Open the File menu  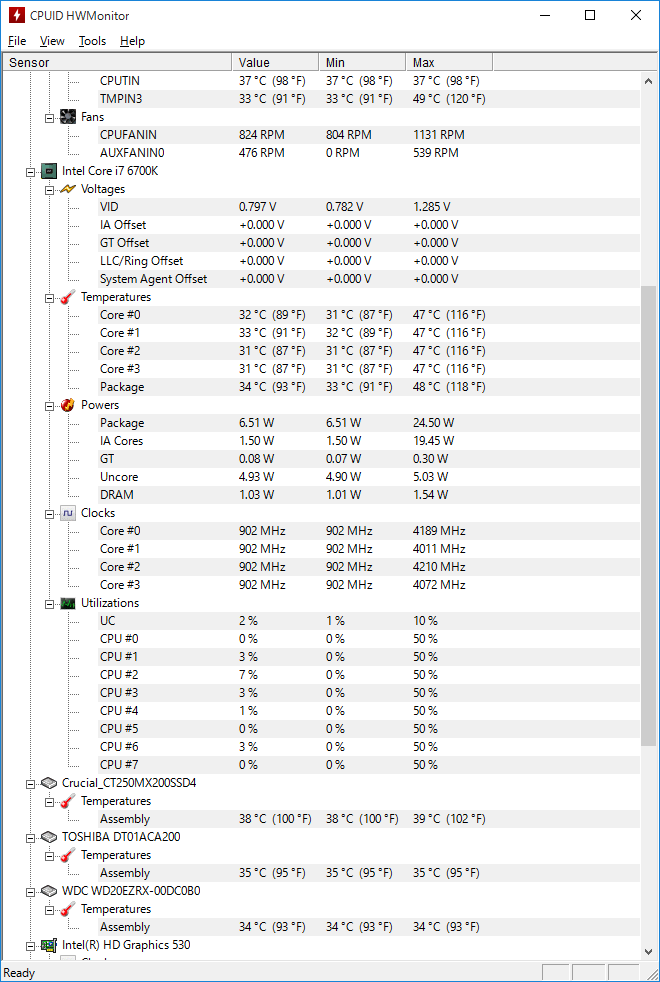[x=17, y=41]
